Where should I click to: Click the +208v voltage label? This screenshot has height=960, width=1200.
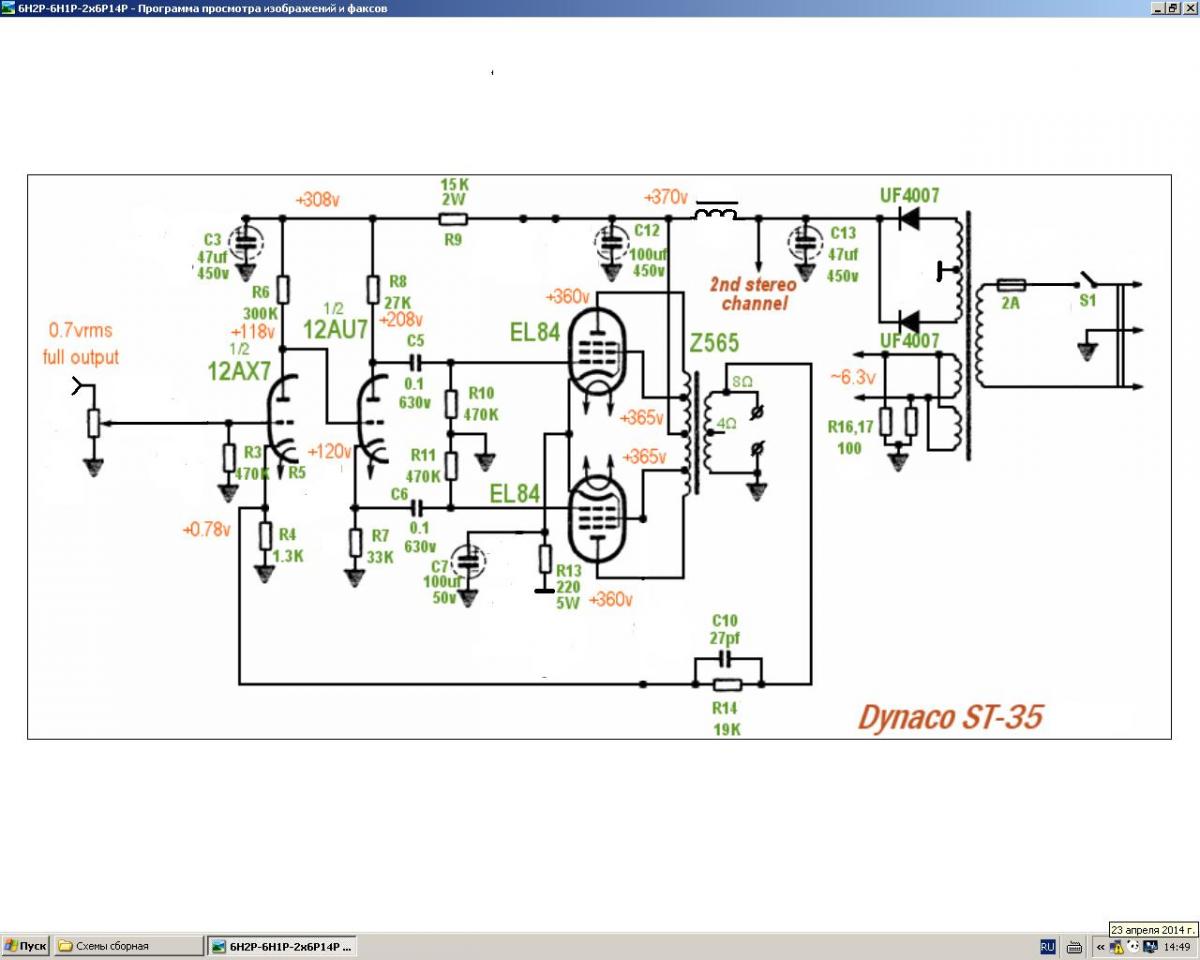pos(402,320)
